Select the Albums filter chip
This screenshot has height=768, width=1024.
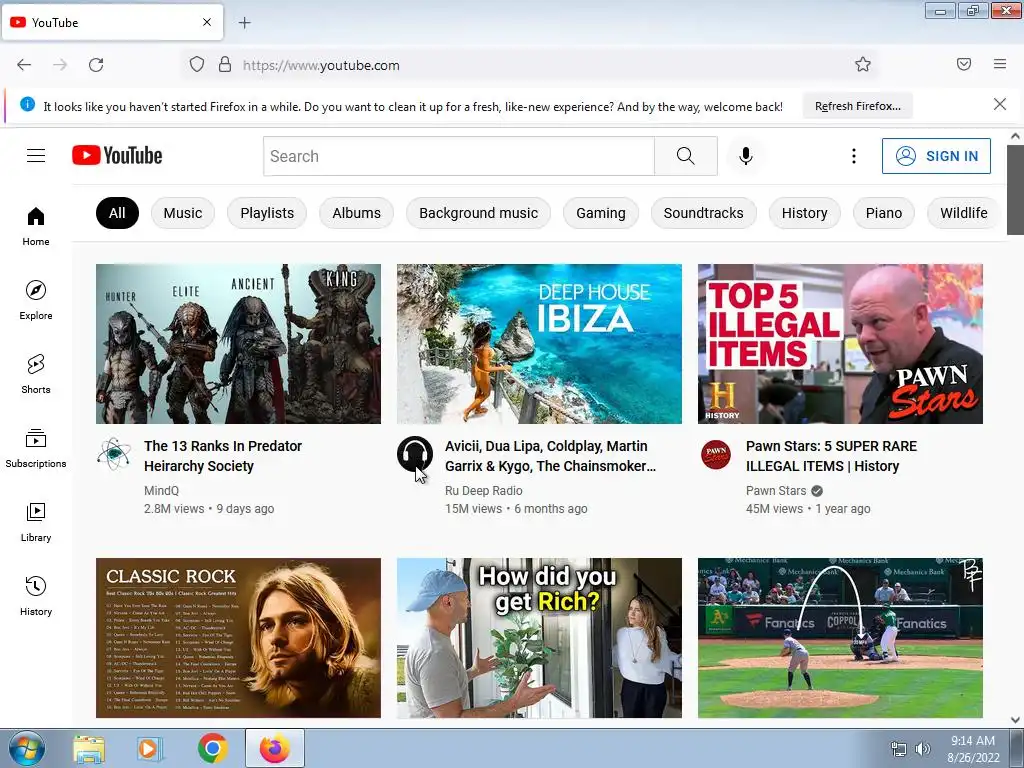click(x=357, y=213)
